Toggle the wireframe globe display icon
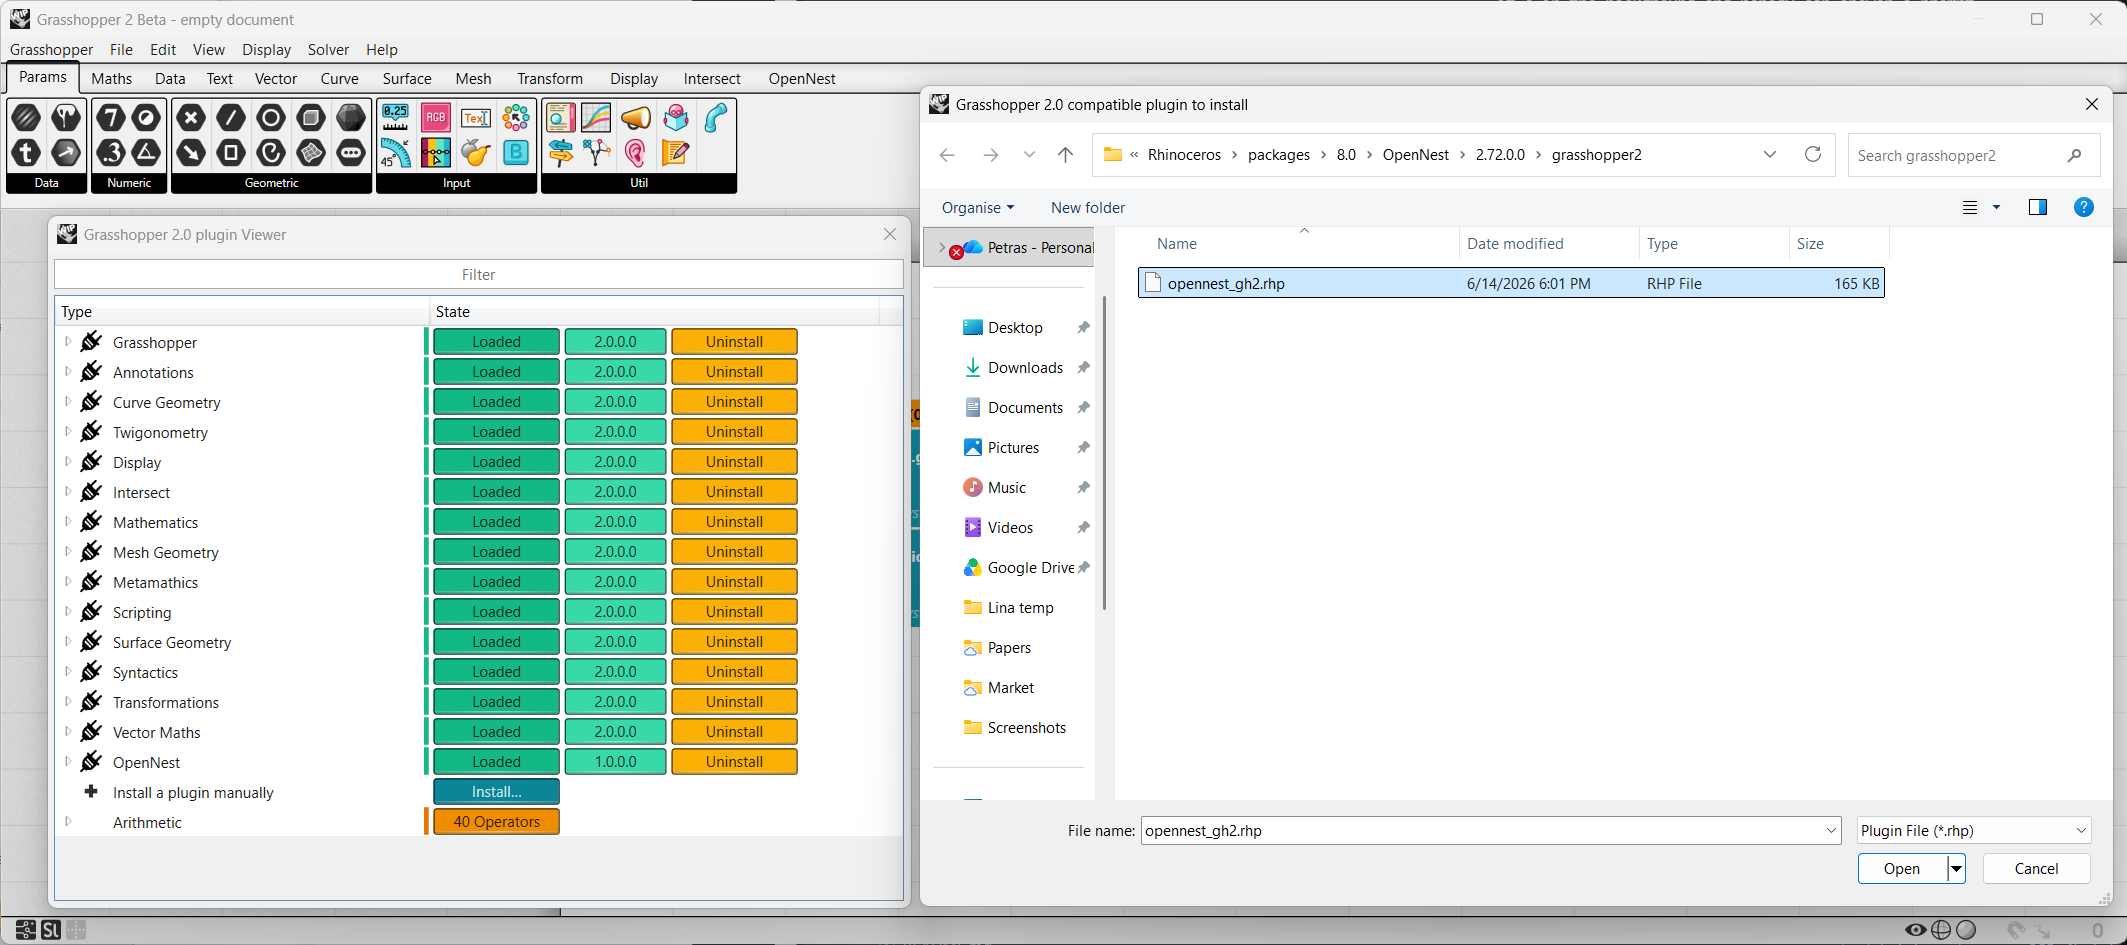 (1941, 930)
